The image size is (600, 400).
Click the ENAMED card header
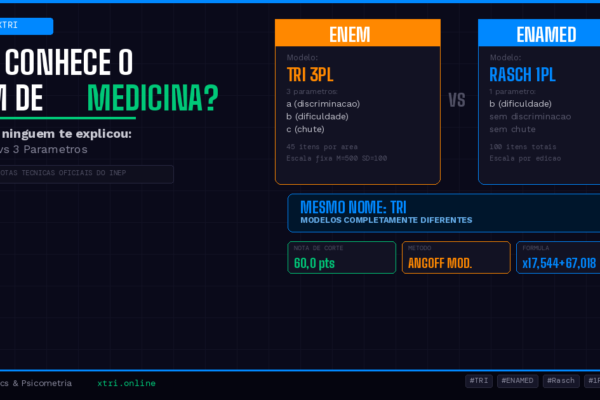[x=539, y=33]
